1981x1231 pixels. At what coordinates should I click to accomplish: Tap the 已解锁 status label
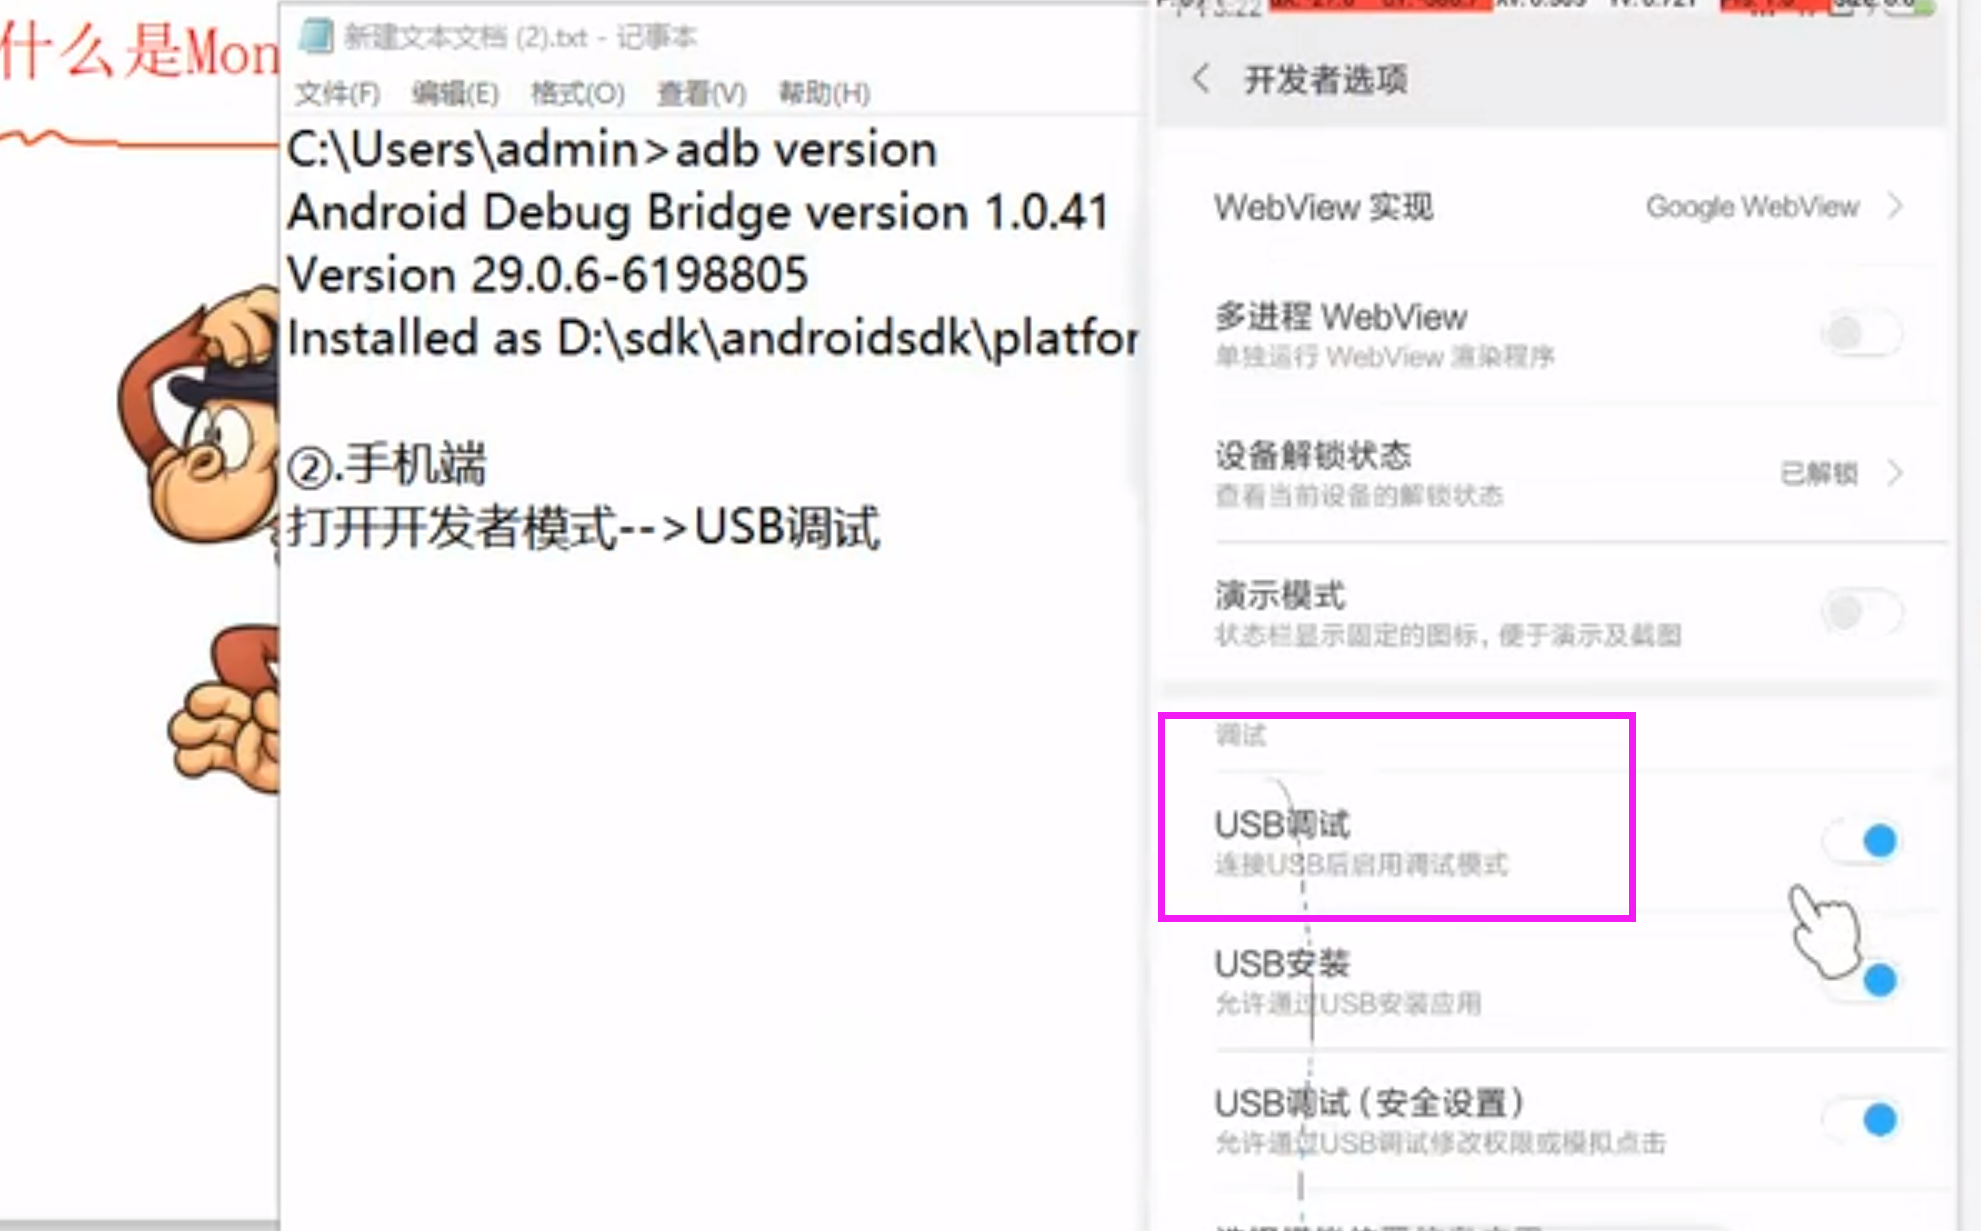[x=1819, y=473]
